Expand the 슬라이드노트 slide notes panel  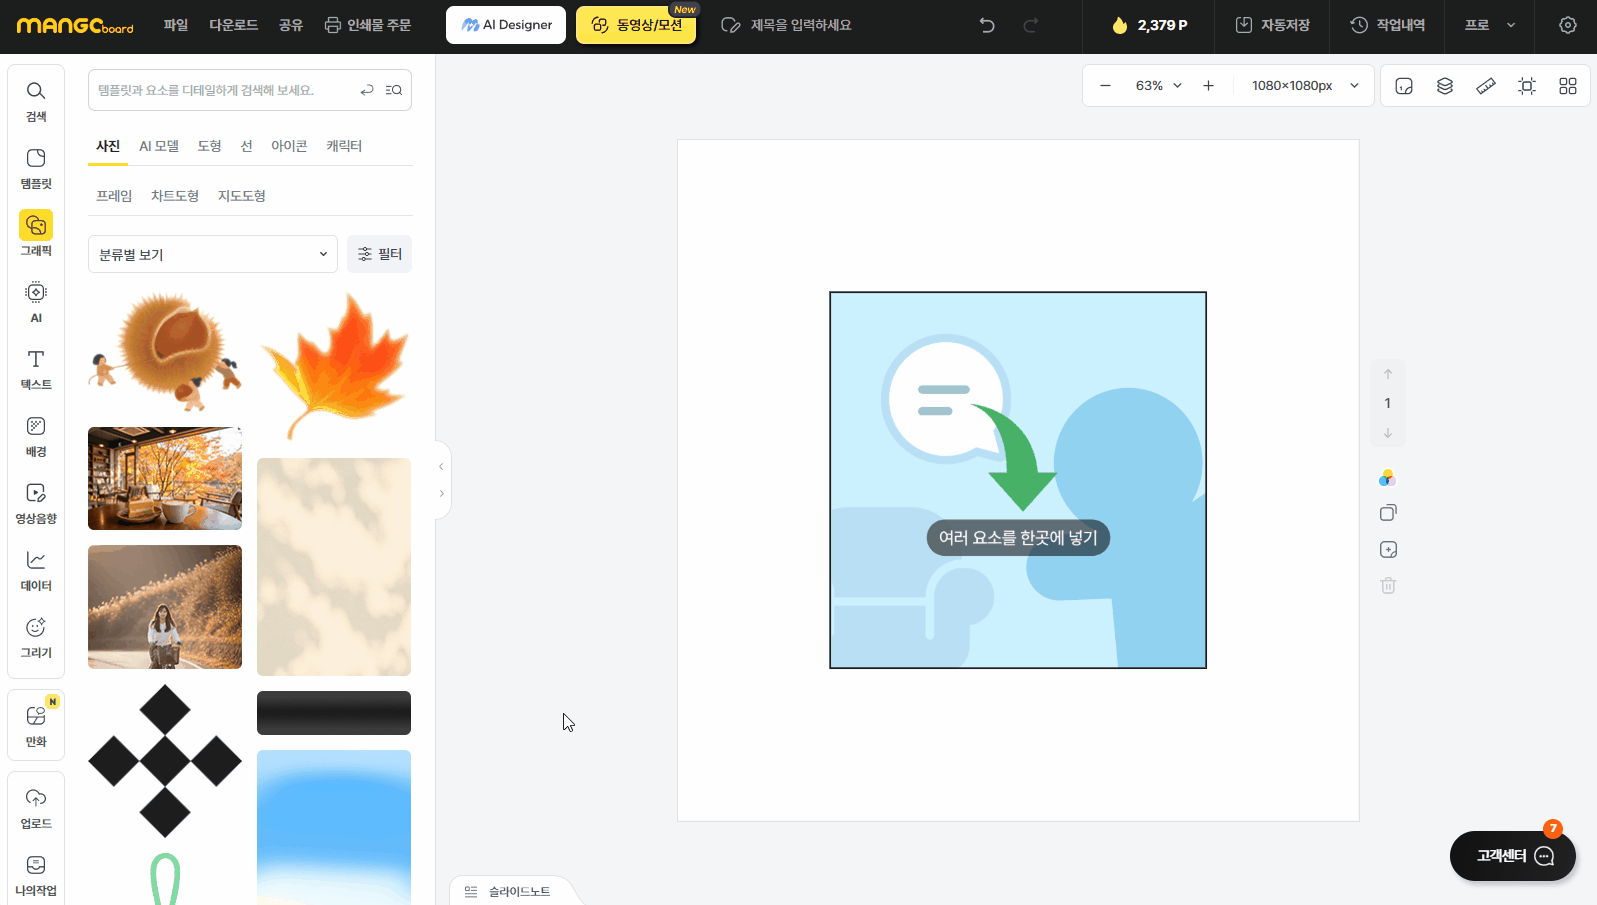point(508,891)
